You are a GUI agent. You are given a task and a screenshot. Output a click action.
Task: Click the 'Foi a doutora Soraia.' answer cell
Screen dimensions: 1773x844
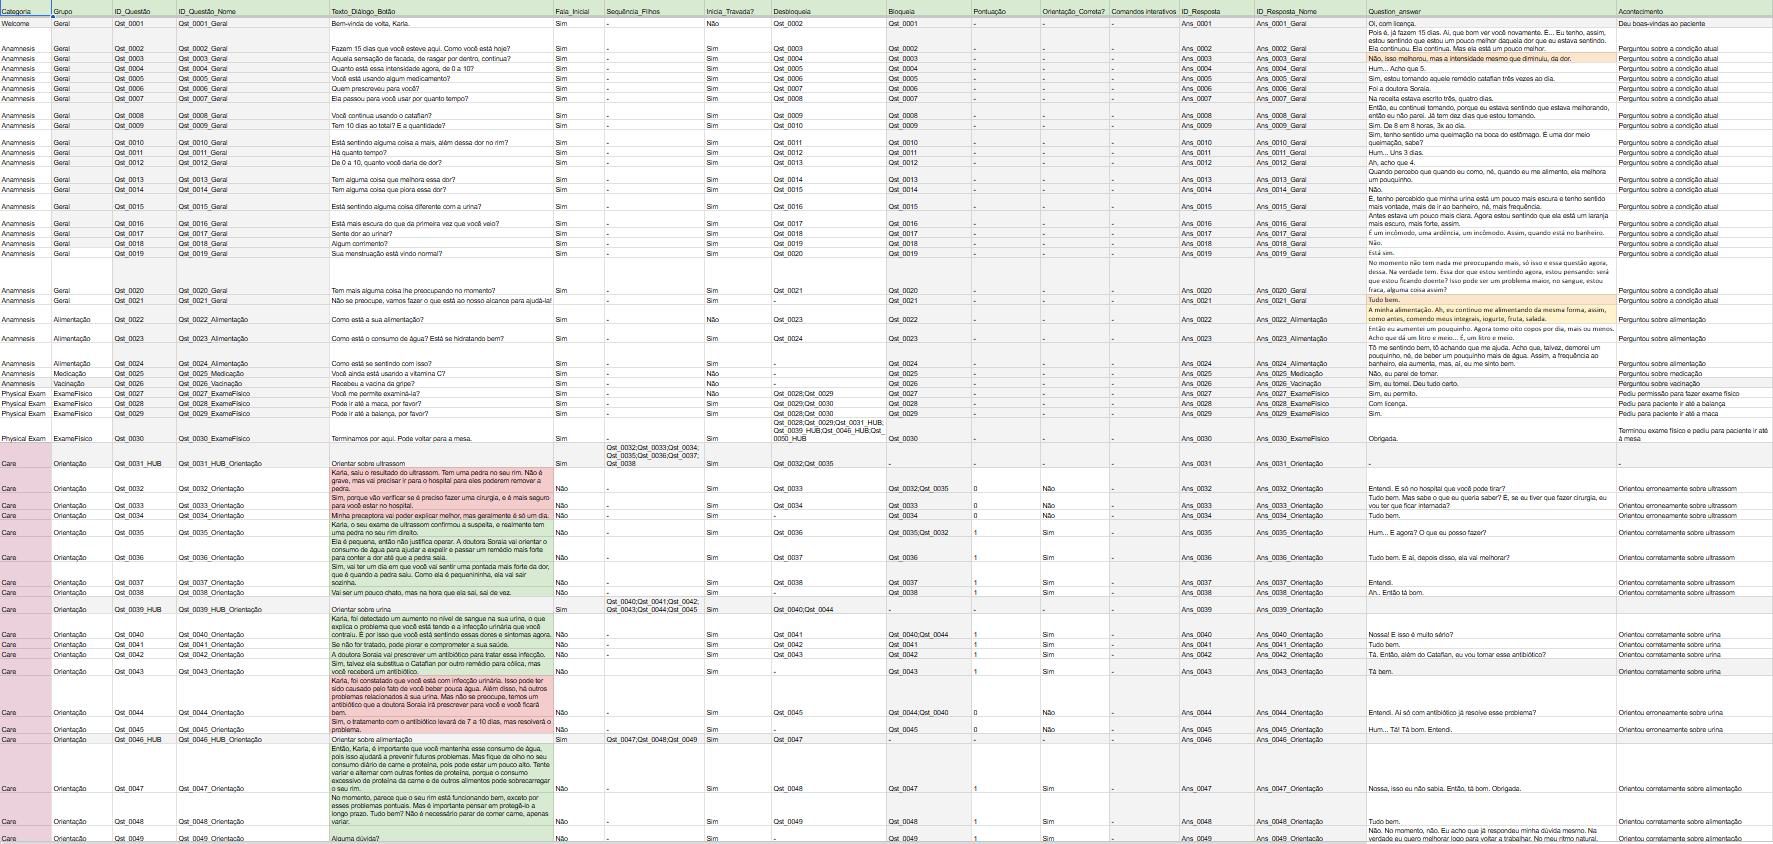click(1491, 89)
